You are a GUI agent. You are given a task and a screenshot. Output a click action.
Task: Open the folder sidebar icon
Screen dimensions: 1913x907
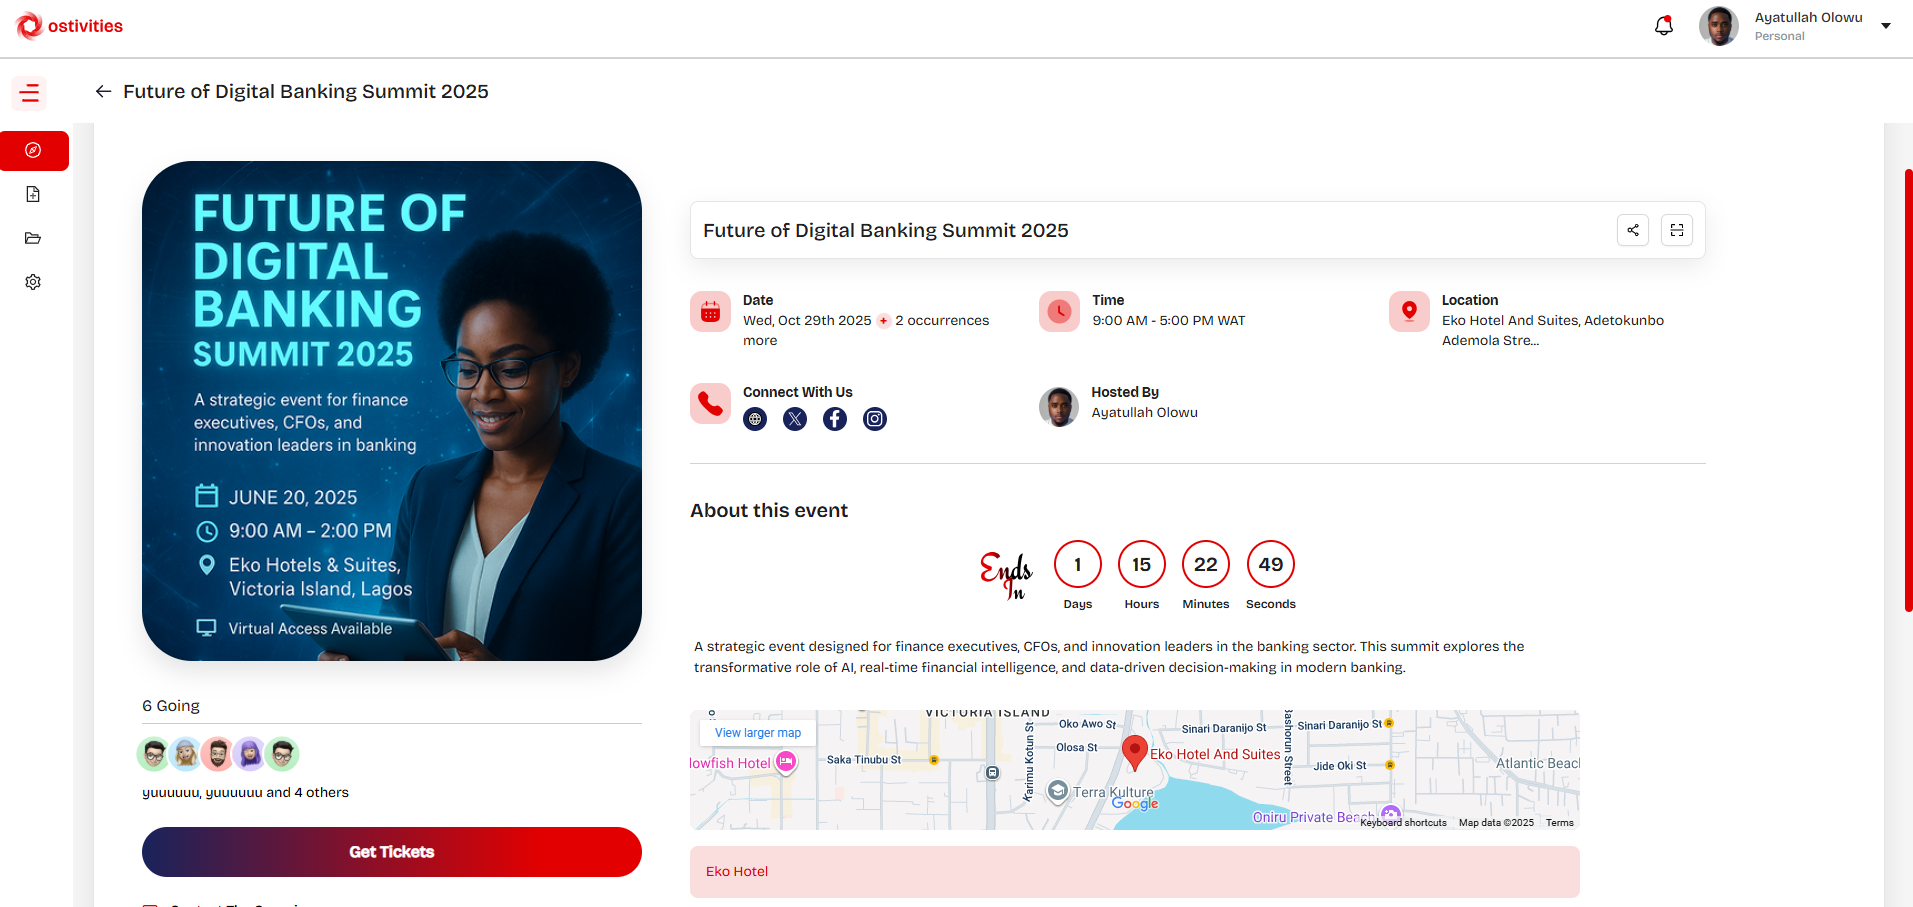coord(33,238)
